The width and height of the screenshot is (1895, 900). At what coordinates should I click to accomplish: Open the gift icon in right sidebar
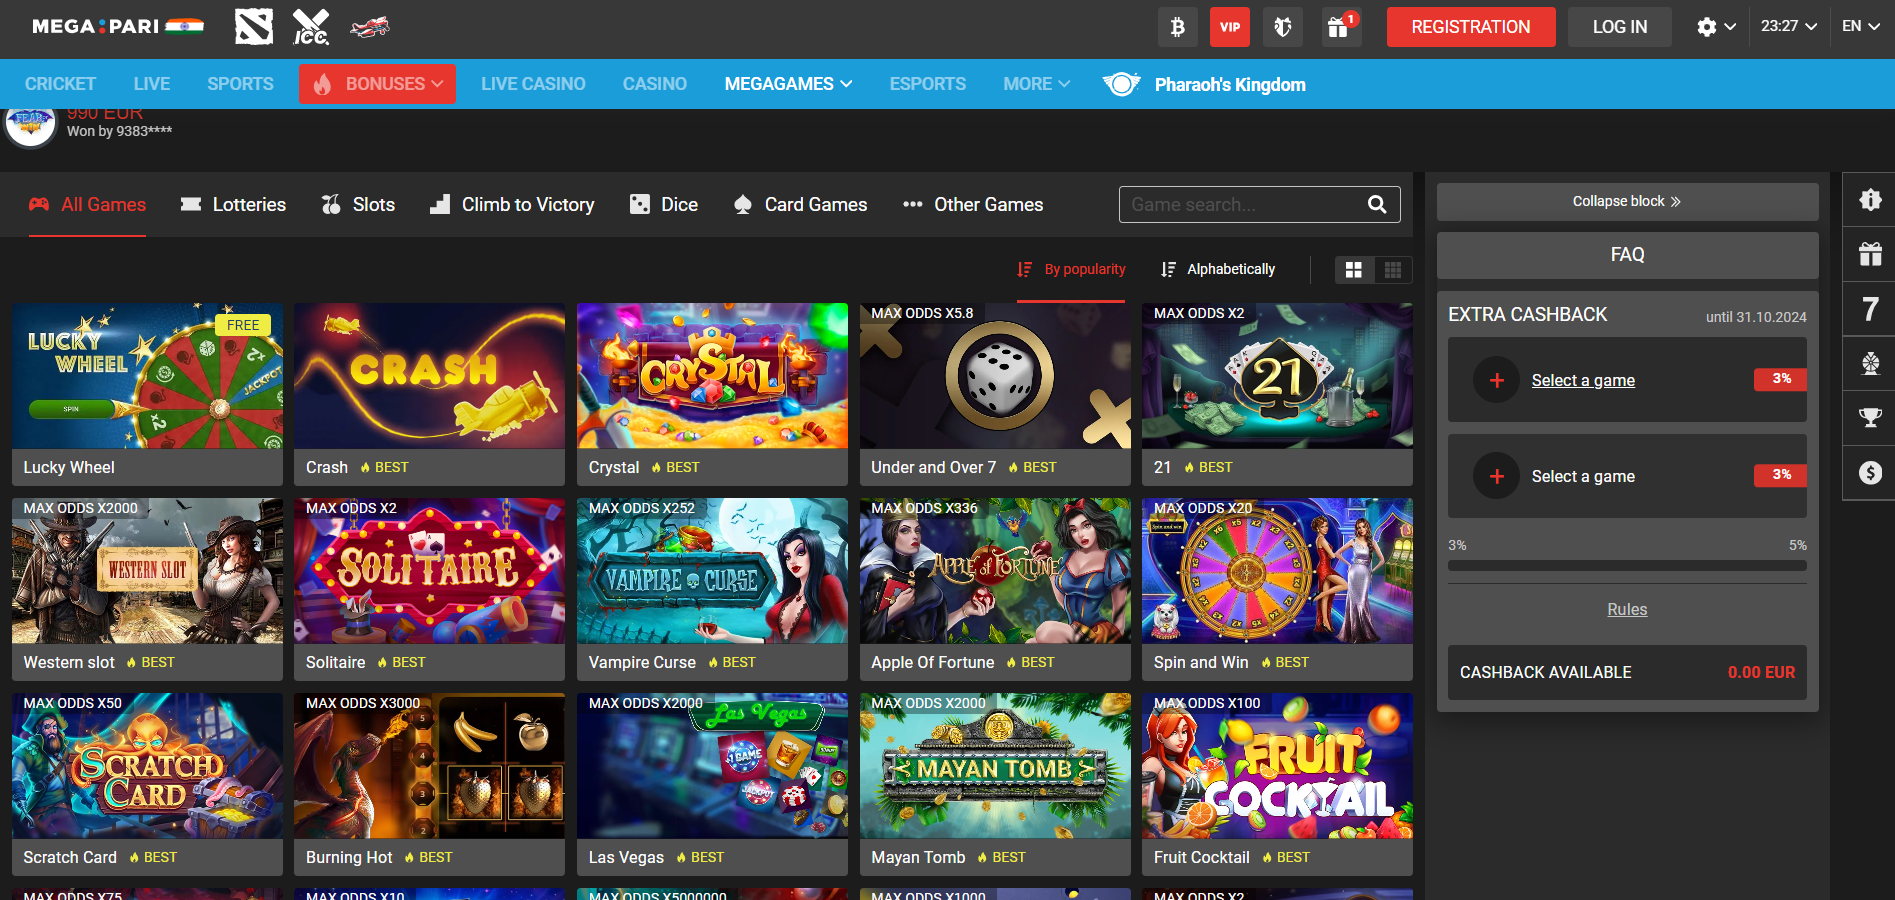(1870, 254)
